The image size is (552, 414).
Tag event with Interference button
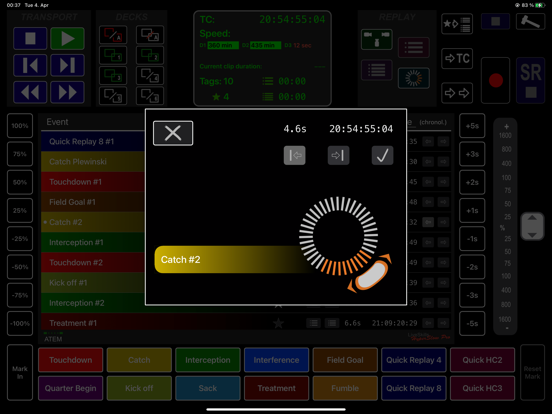(276, 360)
